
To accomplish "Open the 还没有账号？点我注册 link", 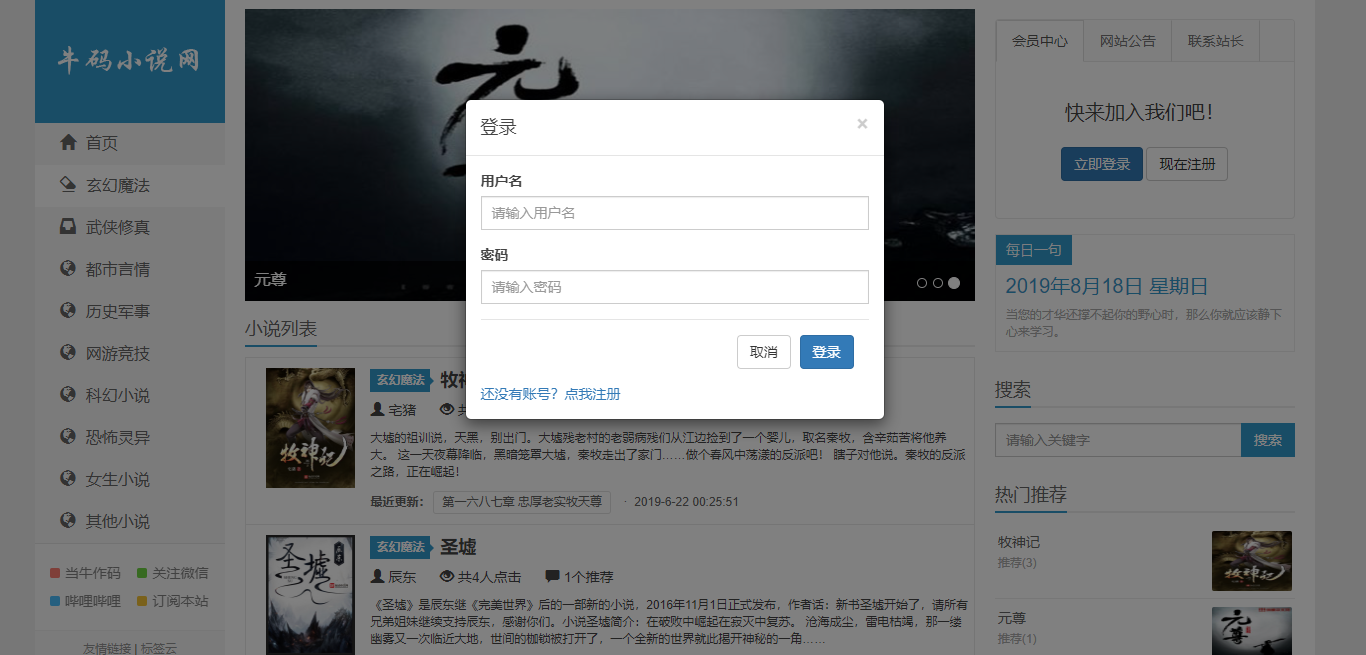I will [x=551, y=394].
